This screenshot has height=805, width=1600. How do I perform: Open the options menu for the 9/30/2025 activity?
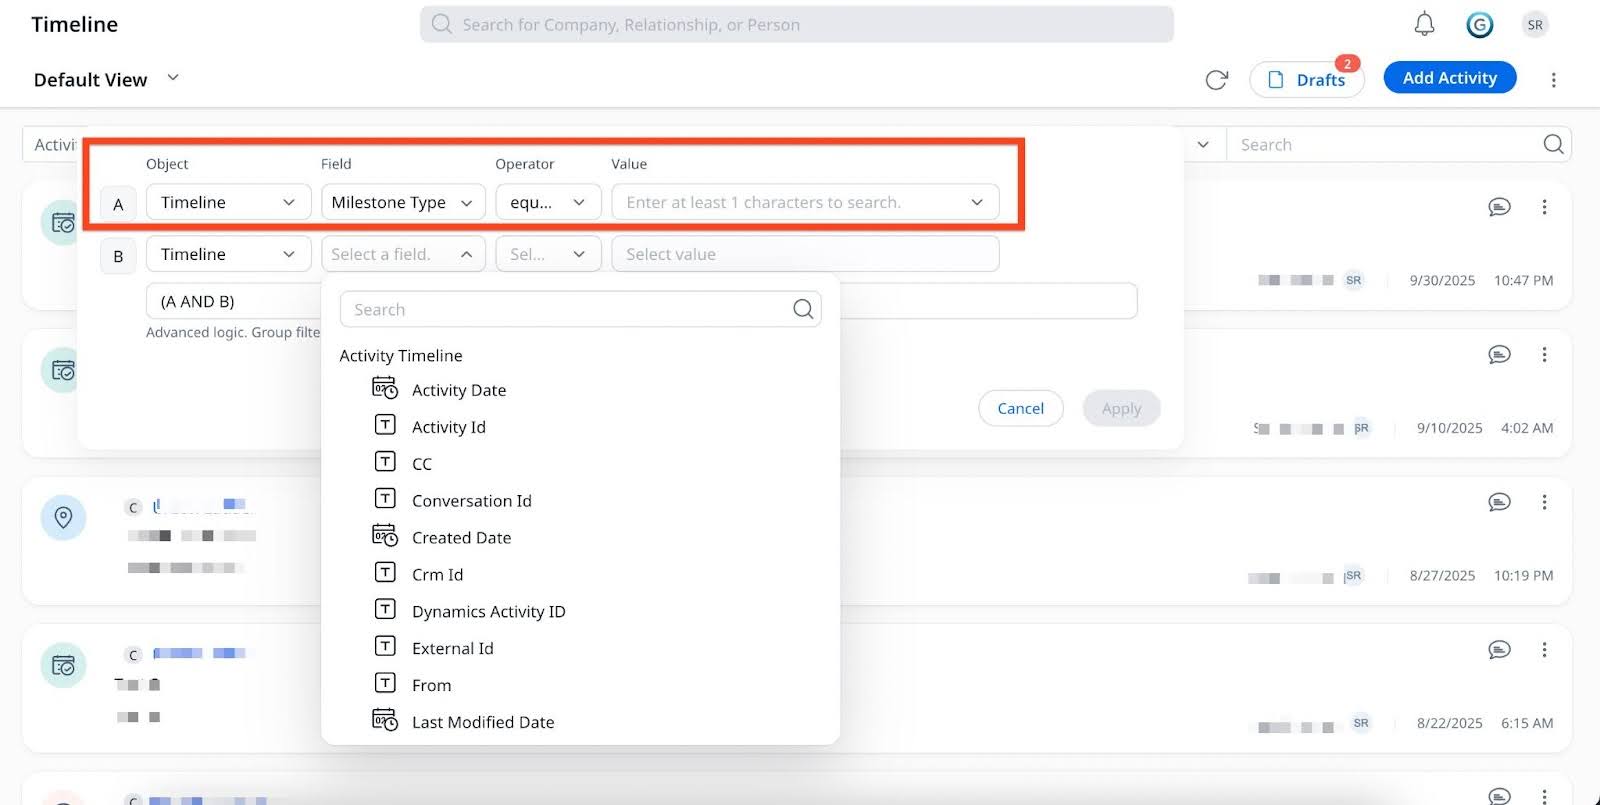1544,207
